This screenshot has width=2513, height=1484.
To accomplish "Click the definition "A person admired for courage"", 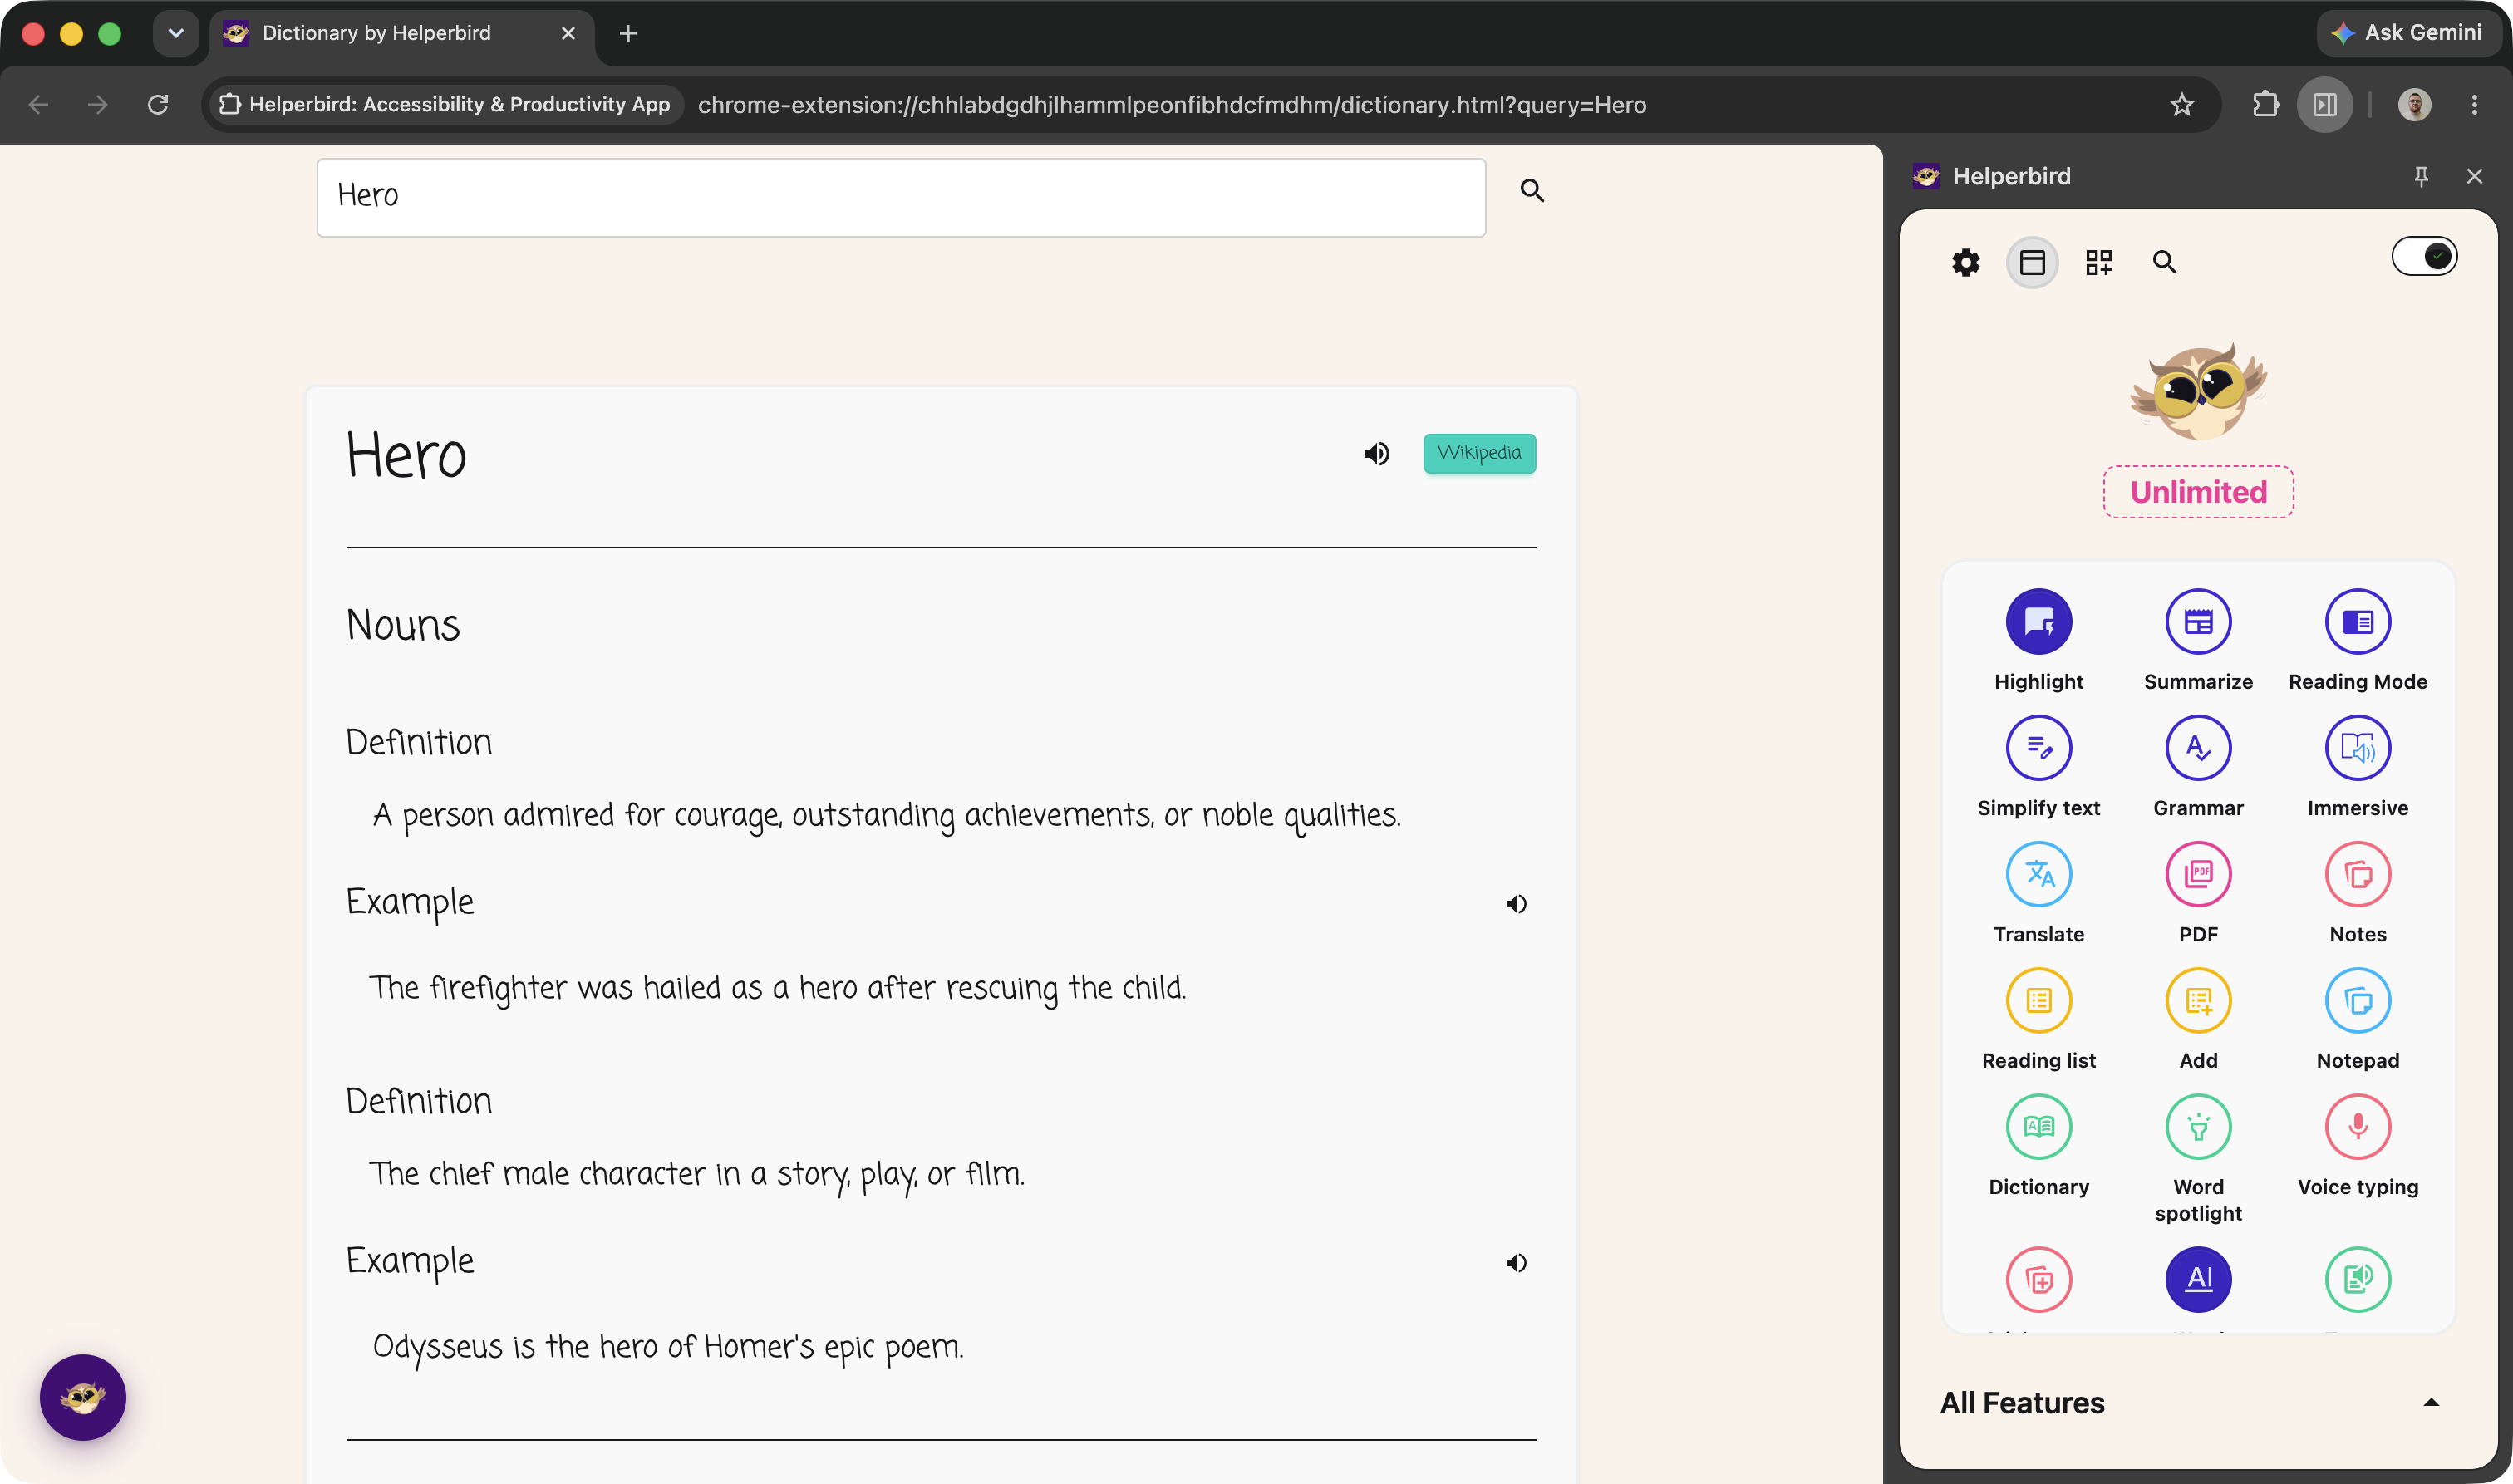I will tap(886, 815).
